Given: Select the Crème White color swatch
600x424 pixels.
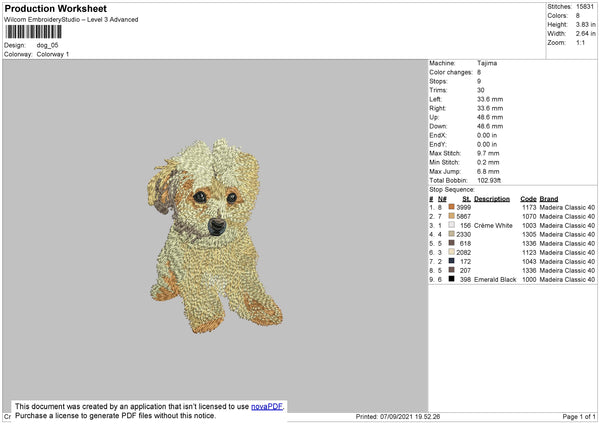Looking at the screenshot, I should pyautogui.click(x=452, y=225).
